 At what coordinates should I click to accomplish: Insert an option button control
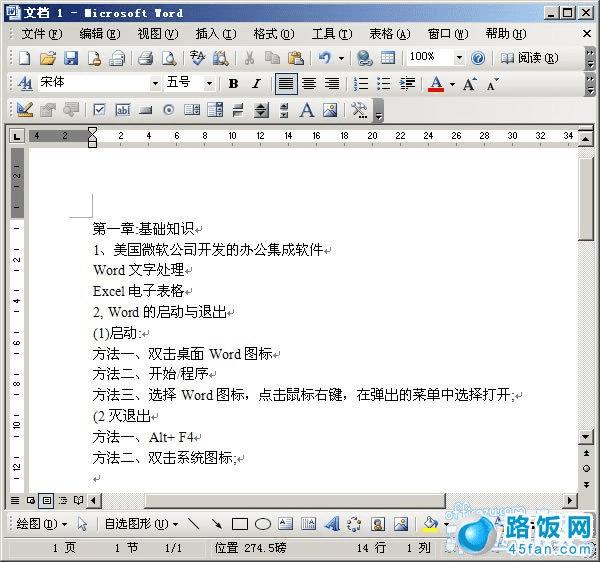click(x=168, y=110)
